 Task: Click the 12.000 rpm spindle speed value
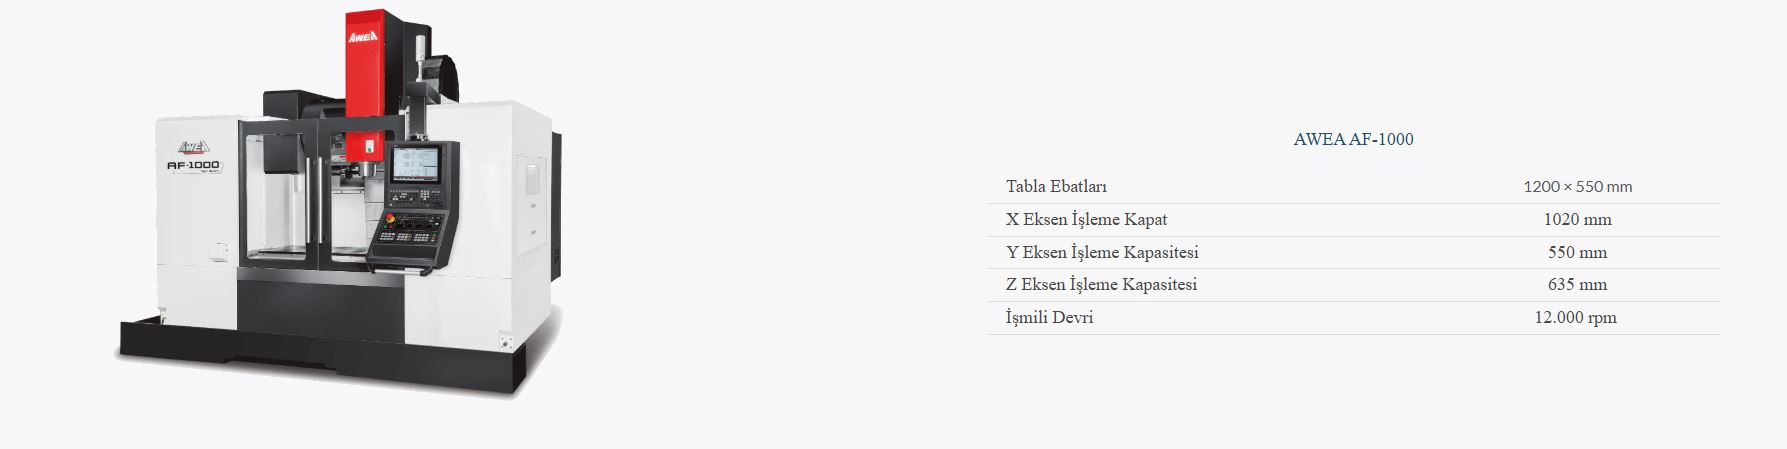1575,317
